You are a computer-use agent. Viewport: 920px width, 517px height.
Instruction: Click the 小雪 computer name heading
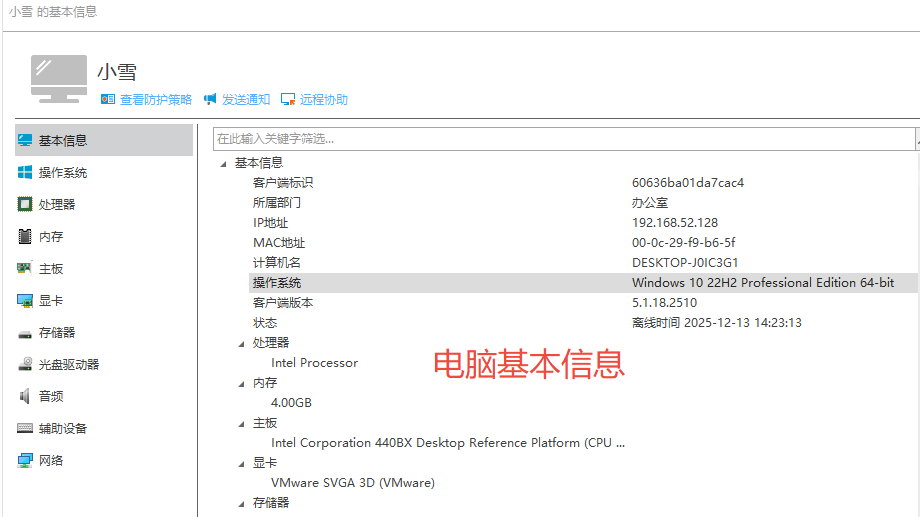coord(117,72)
